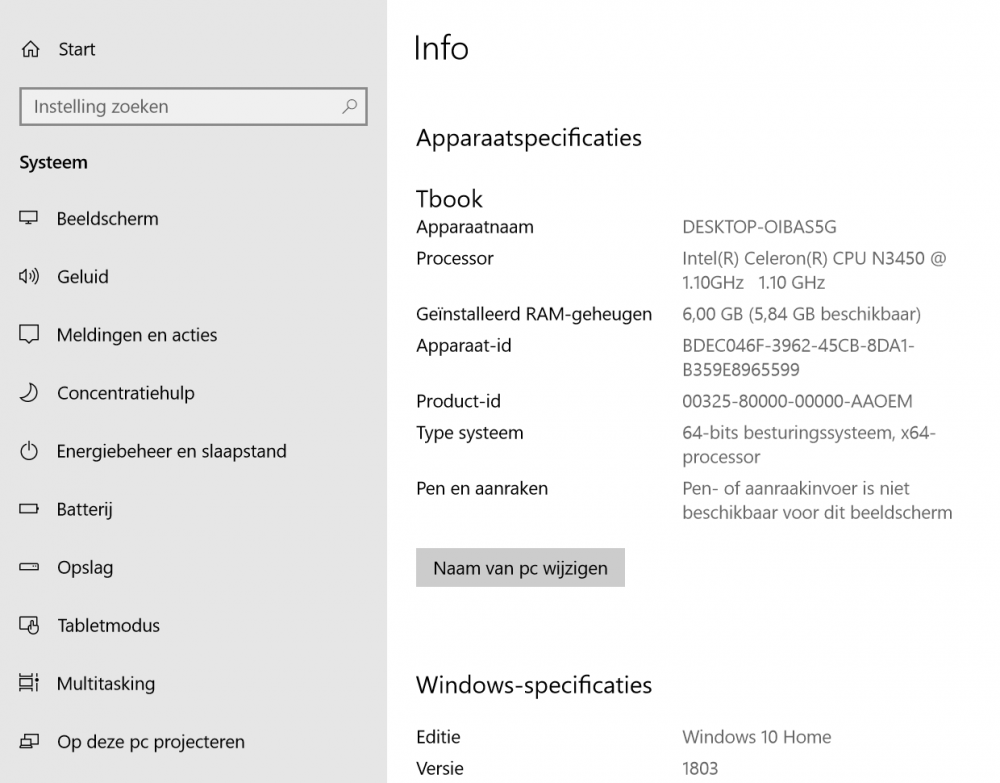
Task: Go to Energiebeheer en slaapstand
Action: point(171,452)
